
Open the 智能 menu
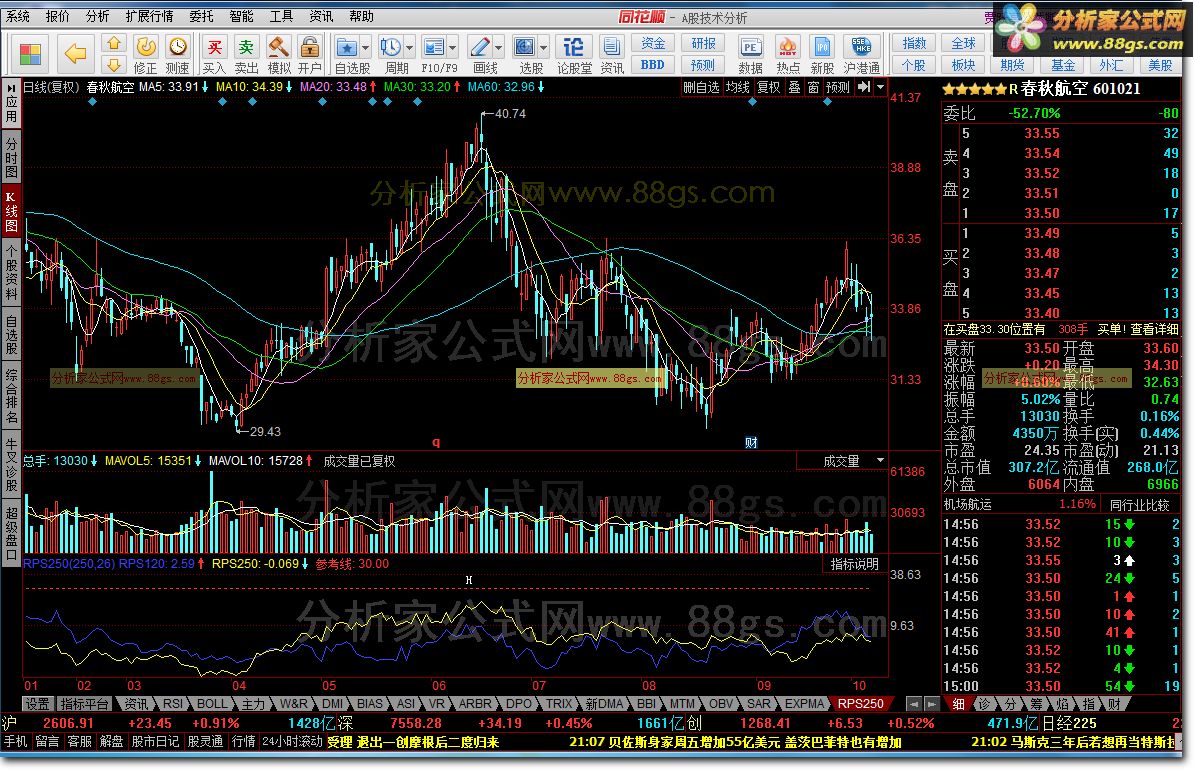[242, 16]
